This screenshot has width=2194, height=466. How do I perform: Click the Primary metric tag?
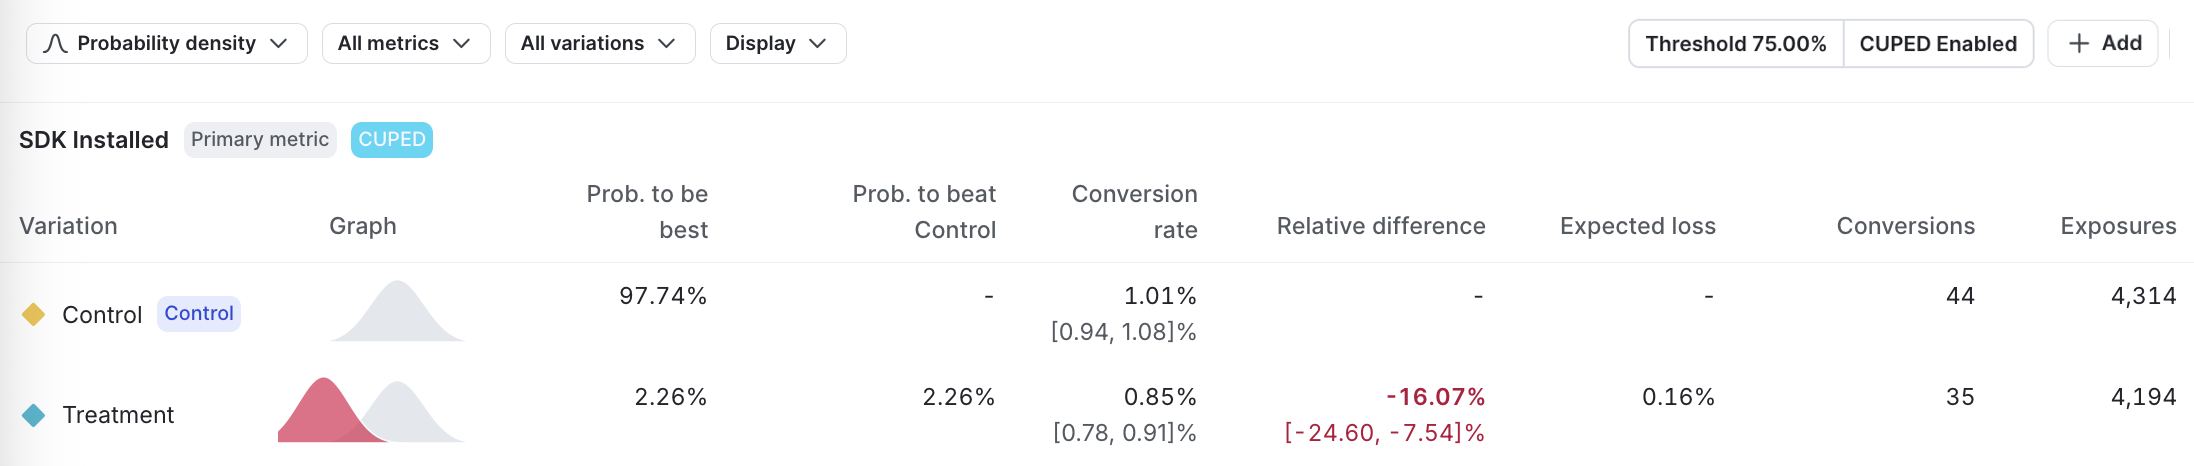pos(260,140)
